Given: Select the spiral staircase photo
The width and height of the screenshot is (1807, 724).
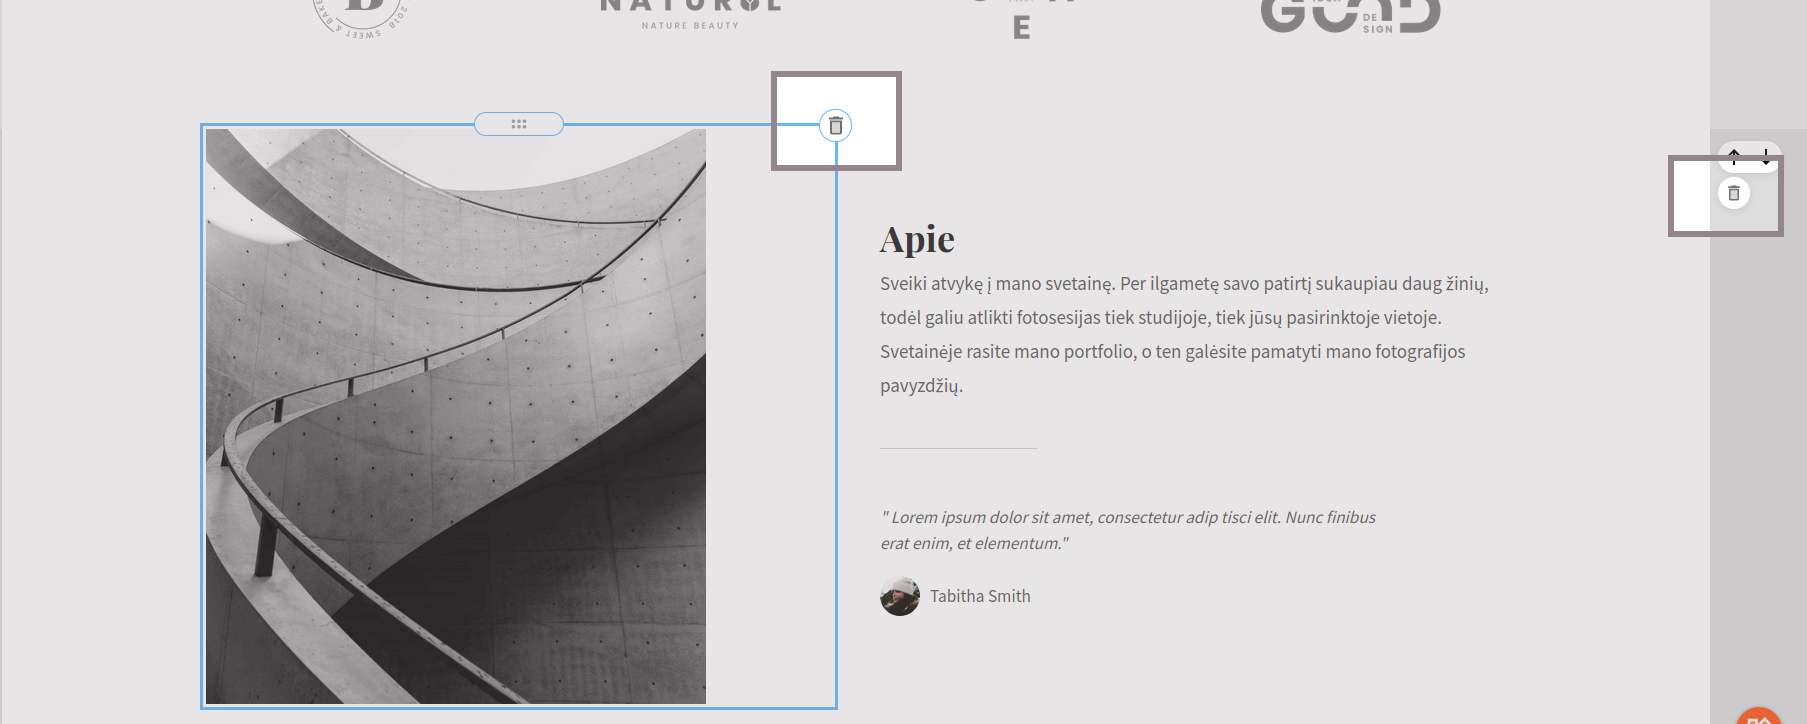Looking at the screenshot, I should [x=456, y=416].
